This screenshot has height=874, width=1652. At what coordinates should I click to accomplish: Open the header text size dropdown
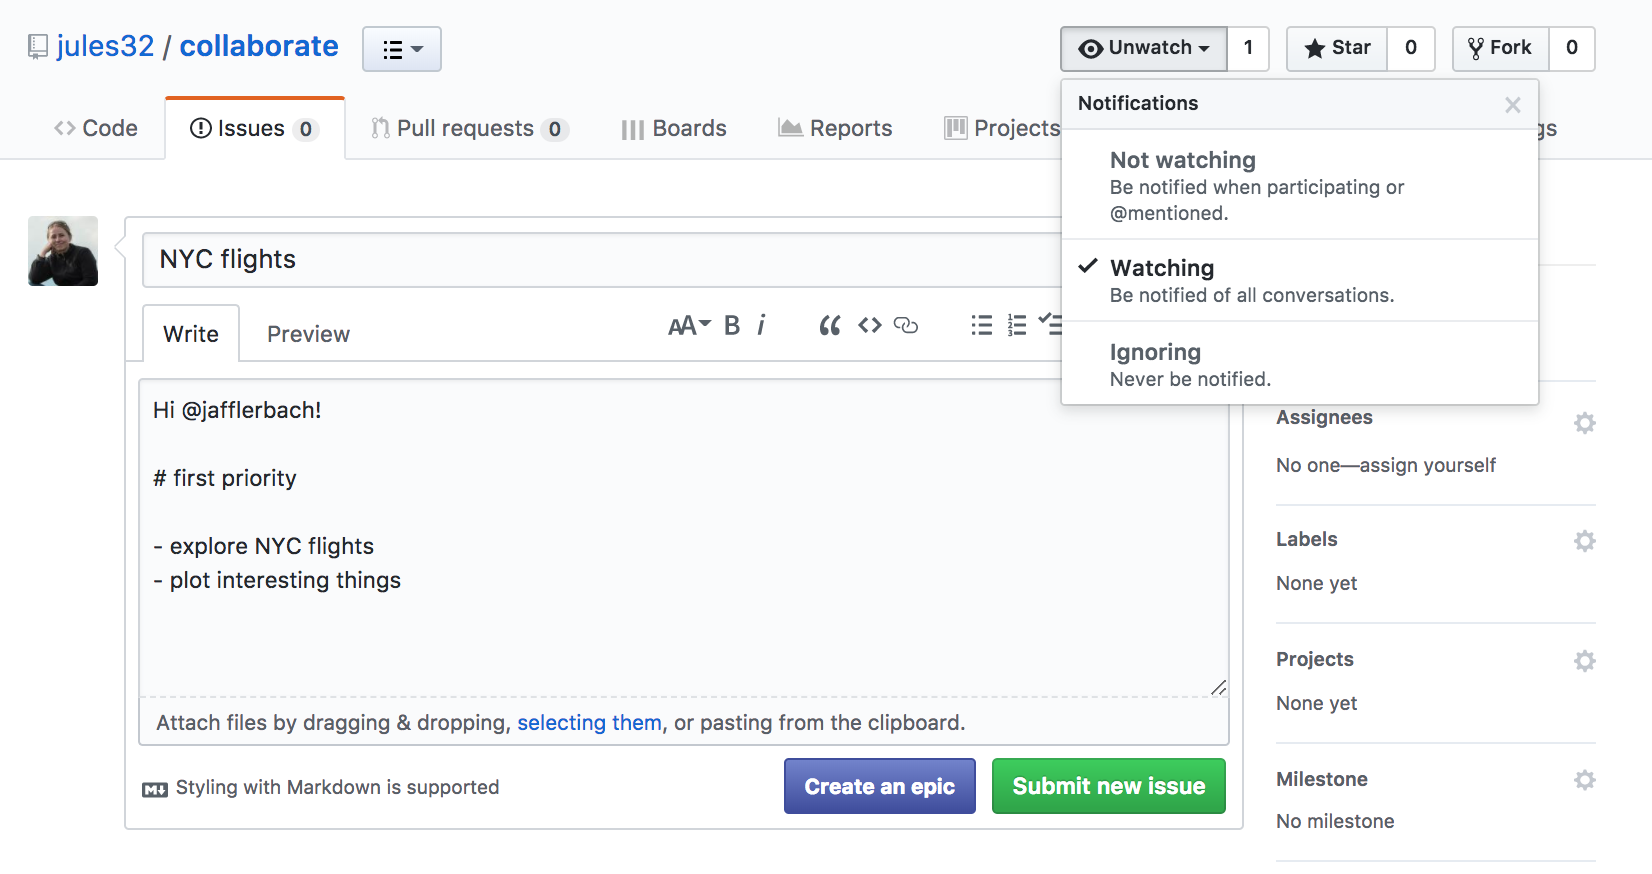[x=689, y=325]
